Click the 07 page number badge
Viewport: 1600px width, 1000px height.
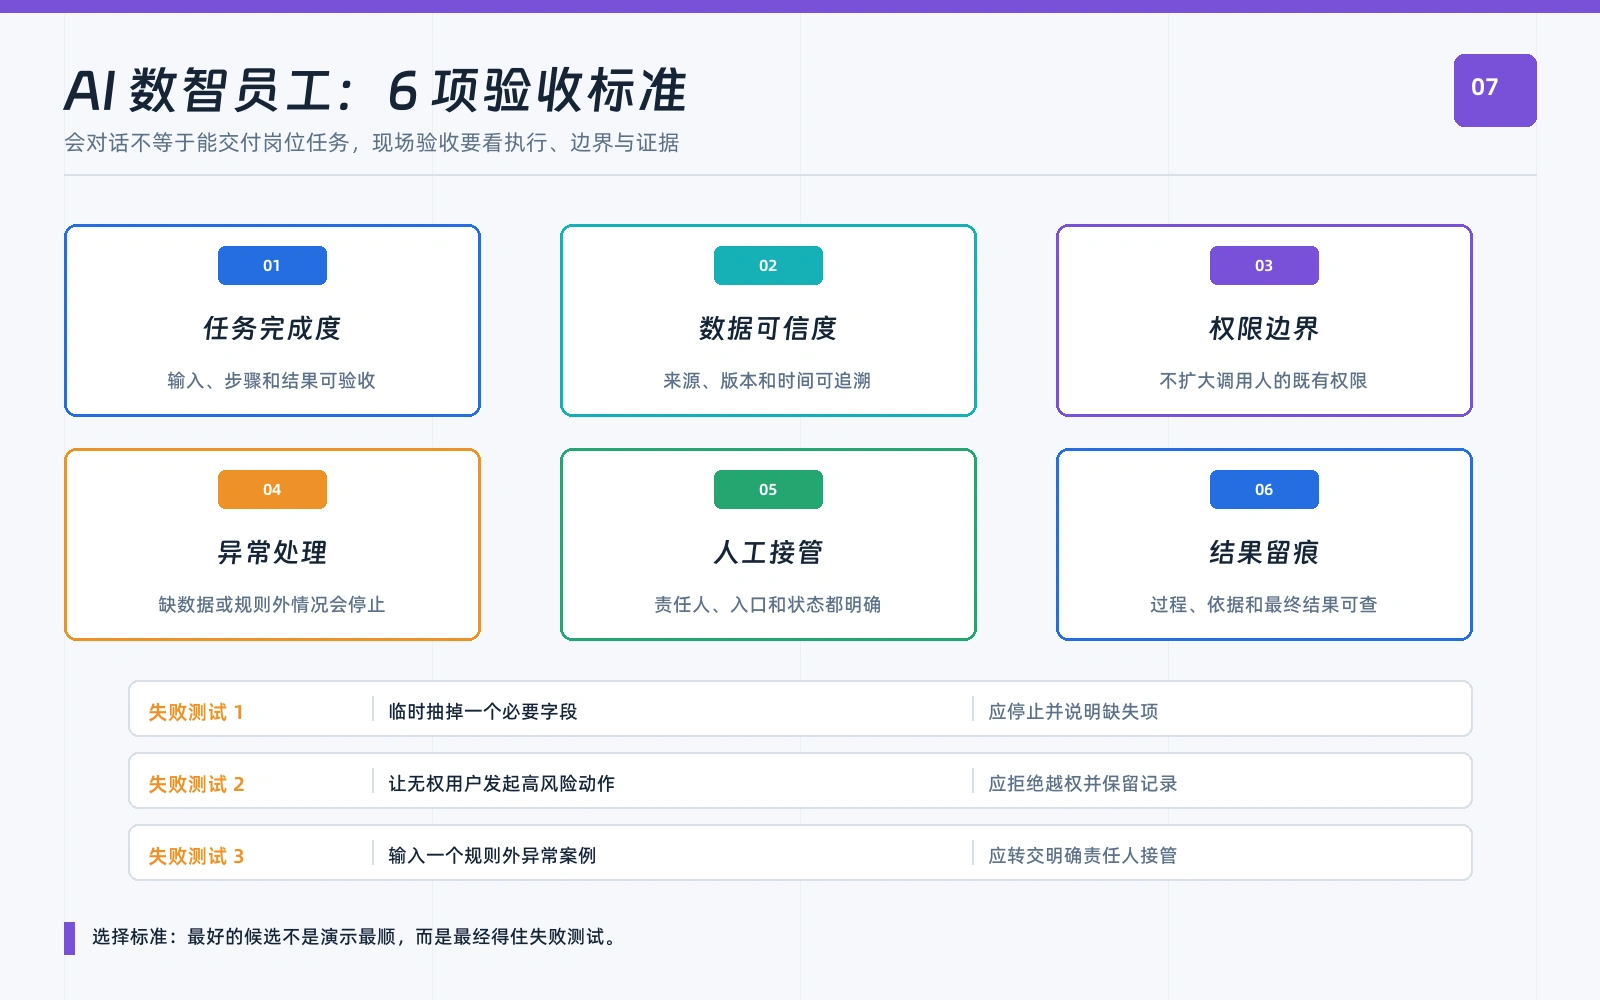pyautogui.click(x=1495, y=90)
